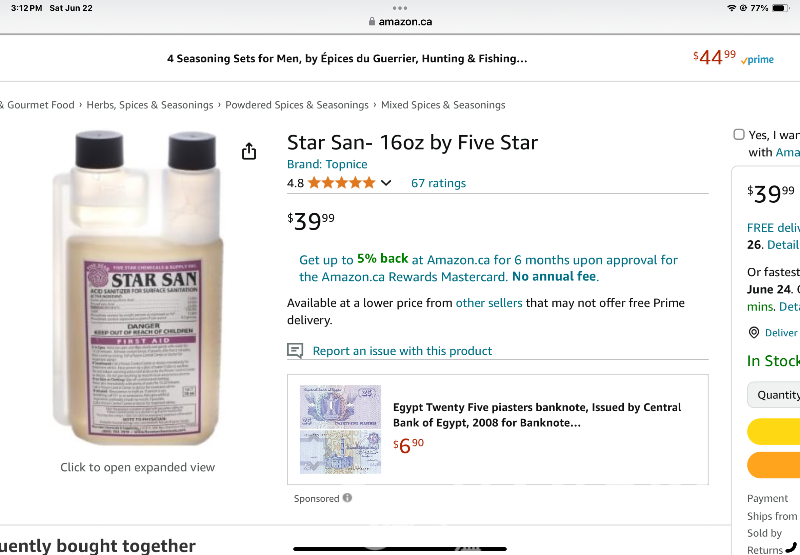Expand the rating breakdown chevron
The height and width of the screenshot is (555, 800).
386,183
